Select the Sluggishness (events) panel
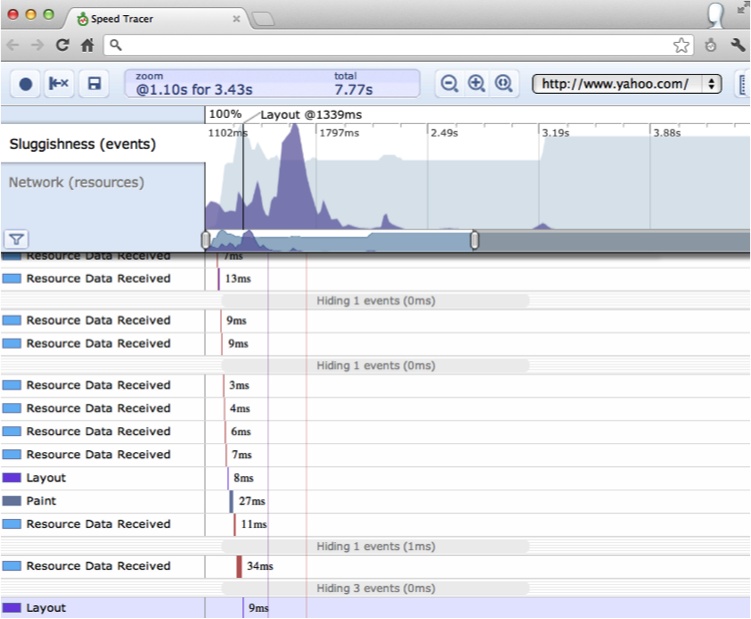The image size is (751, 619). point(102,144)
